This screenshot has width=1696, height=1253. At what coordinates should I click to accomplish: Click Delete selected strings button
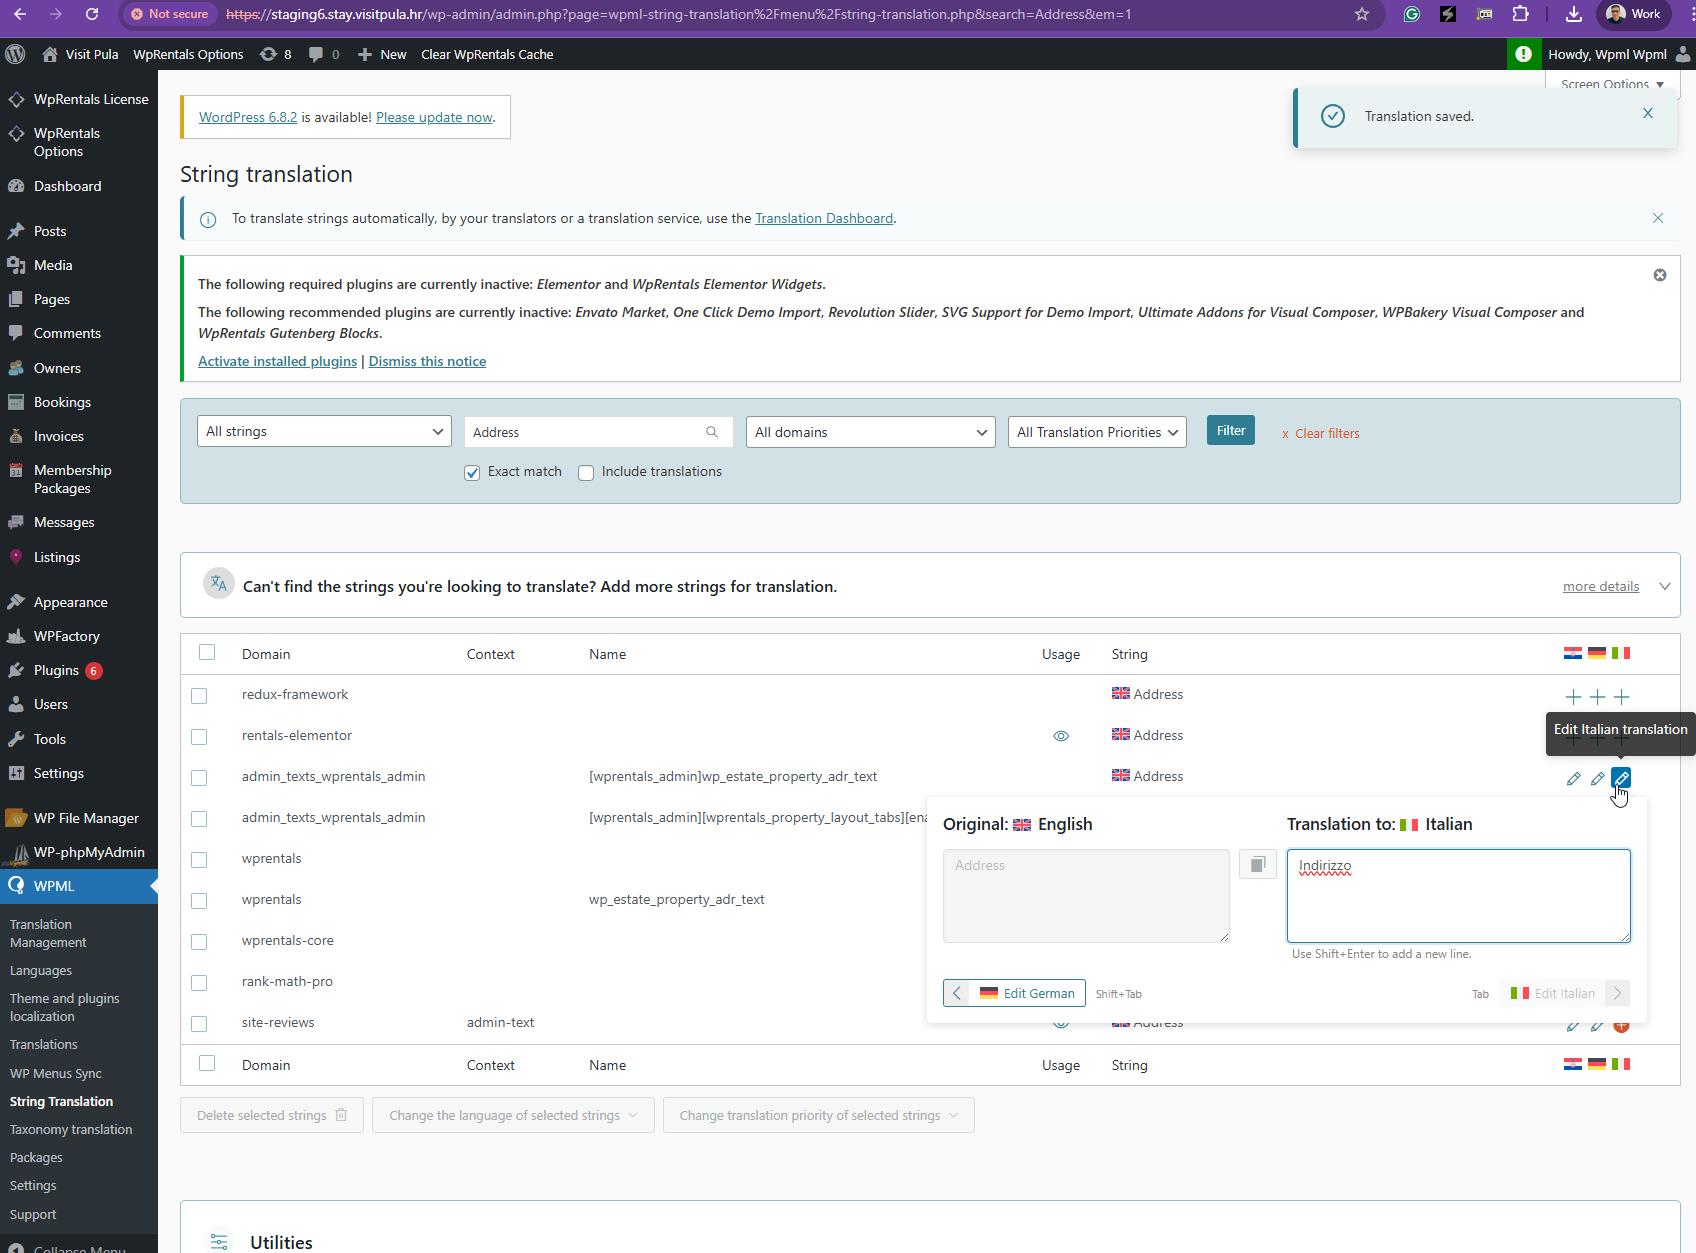point(272,1115)
